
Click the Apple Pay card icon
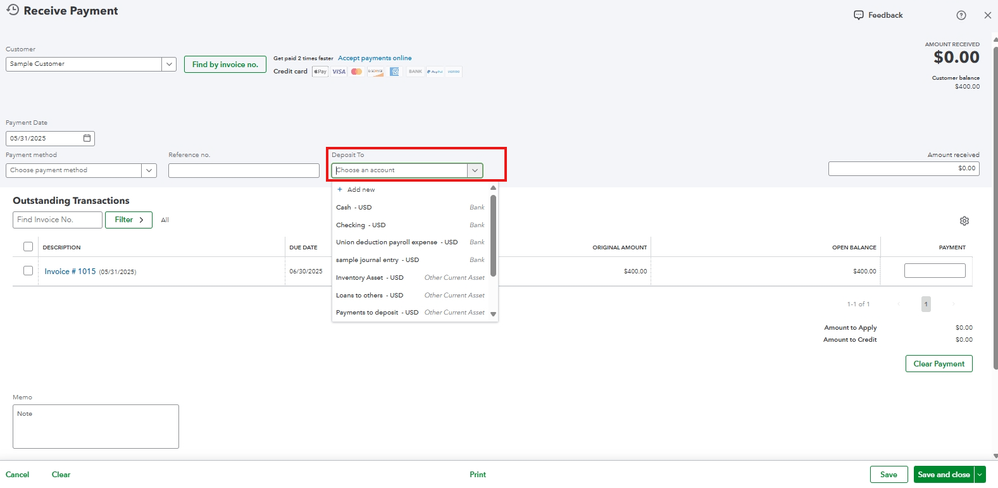point(320,72)
